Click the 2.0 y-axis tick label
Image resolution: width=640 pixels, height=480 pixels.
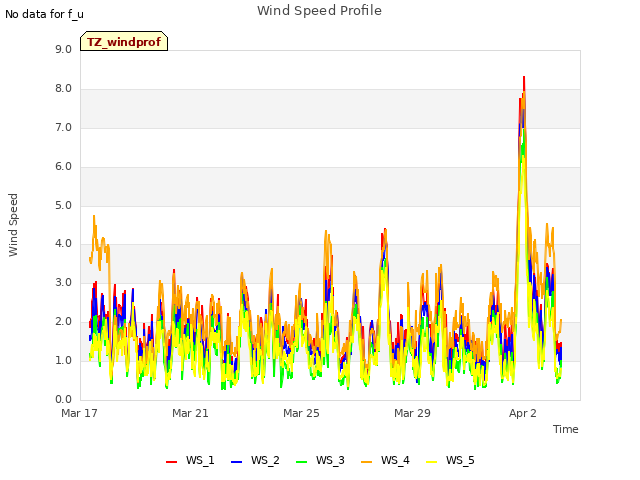(63, 322)
